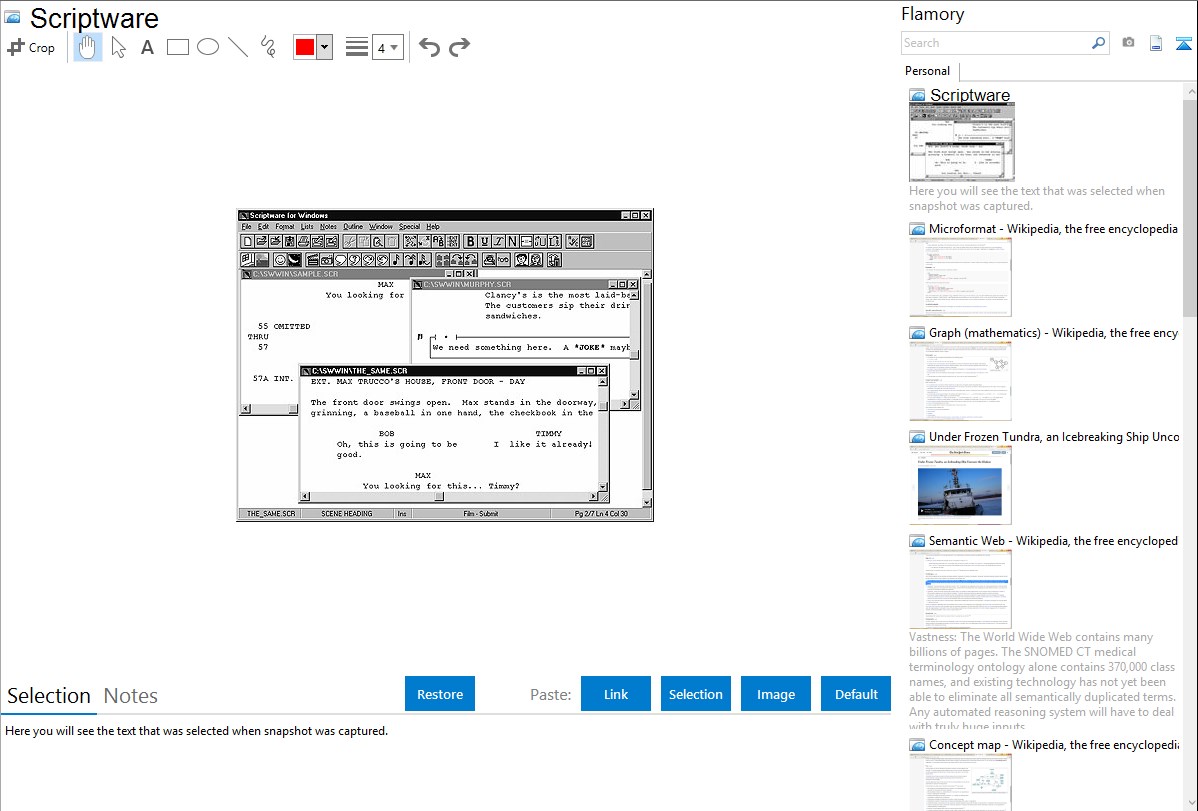
Task: Open the line width dropdown showing 4
Action: pos(387,47)
